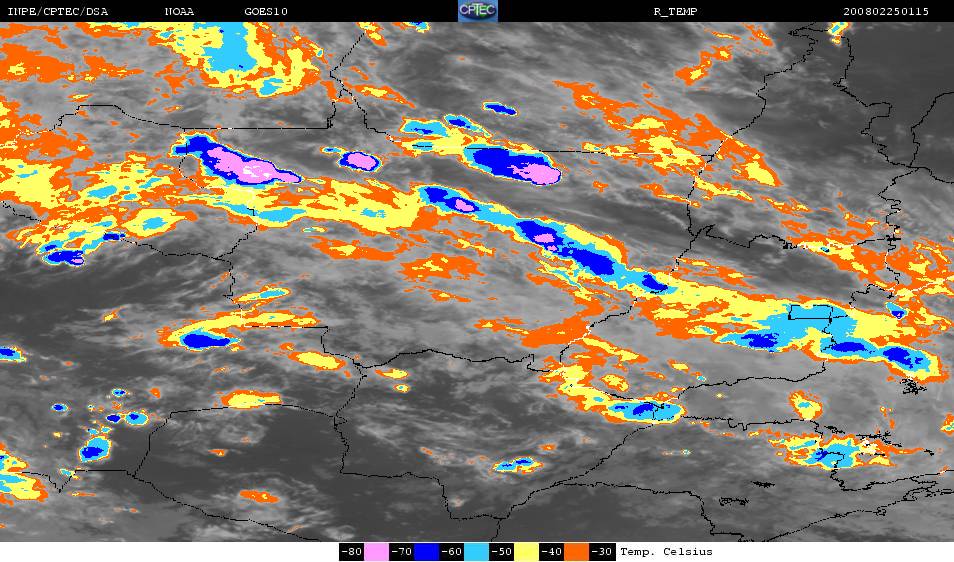This screenshot has width=954, height=562.
Task: Select the R_TEMP product label
Action: coord(675,12)
